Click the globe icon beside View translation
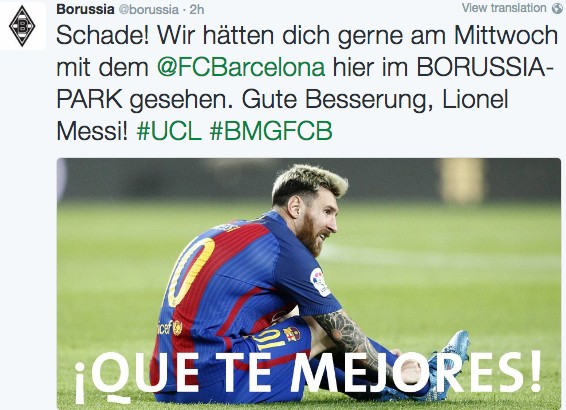566x410 pixels. click(558, 8)
